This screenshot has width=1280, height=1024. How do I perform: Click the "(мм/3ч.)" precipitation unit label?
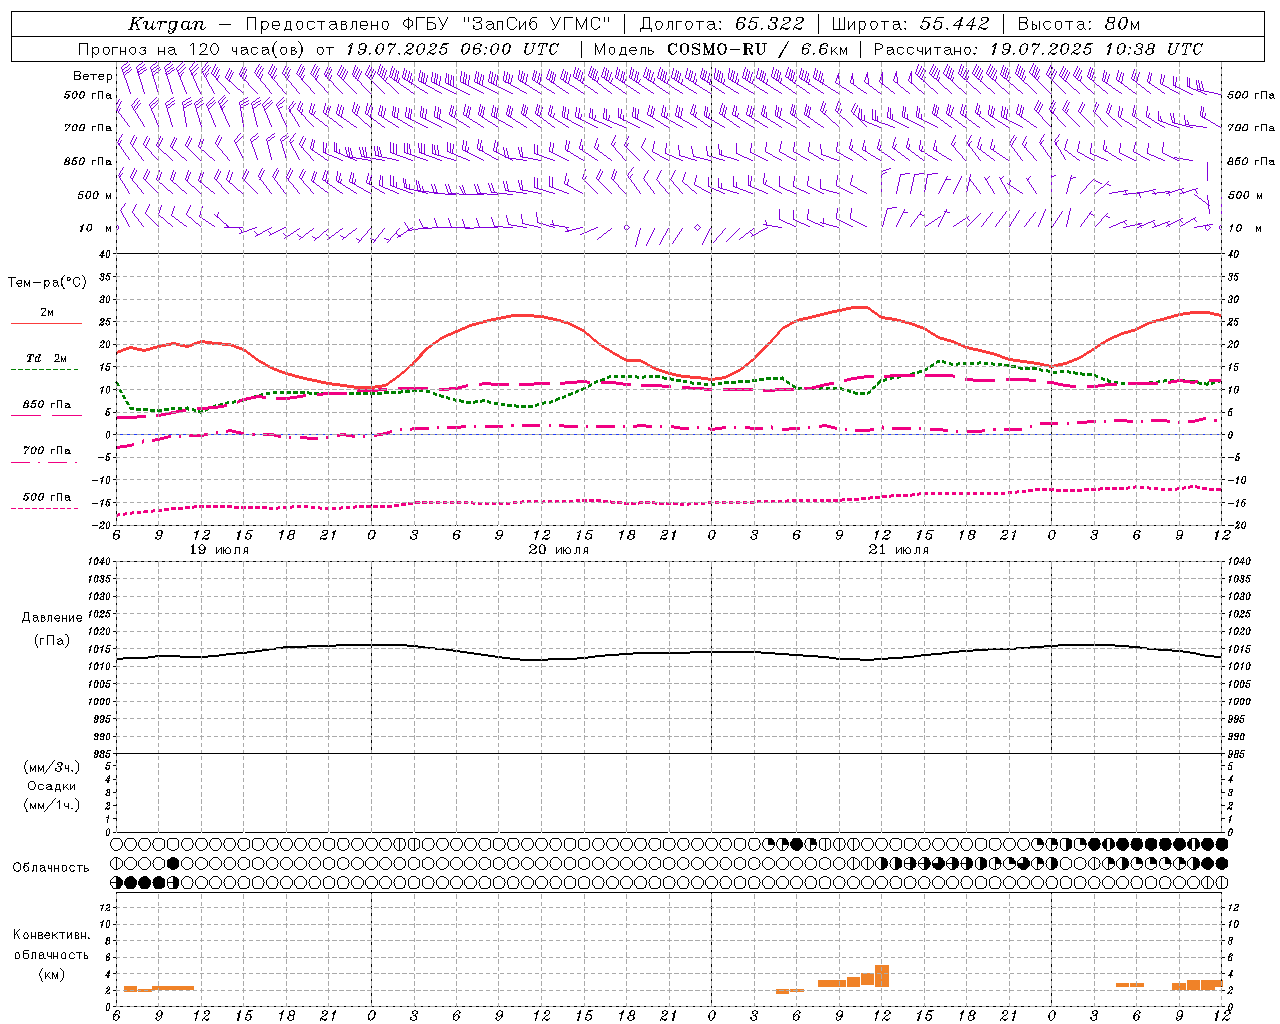click(52, 767)
